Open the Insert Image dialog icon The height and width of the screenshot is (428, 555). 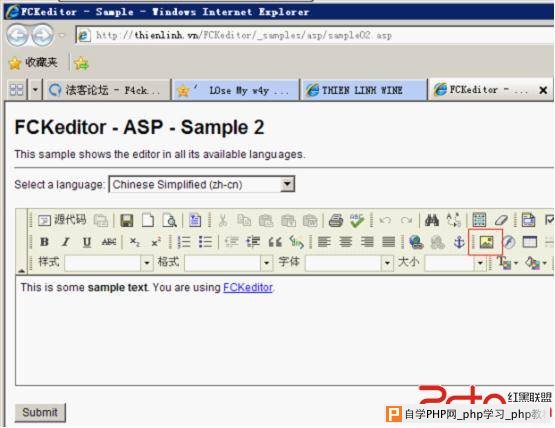(x=486, y=242)
